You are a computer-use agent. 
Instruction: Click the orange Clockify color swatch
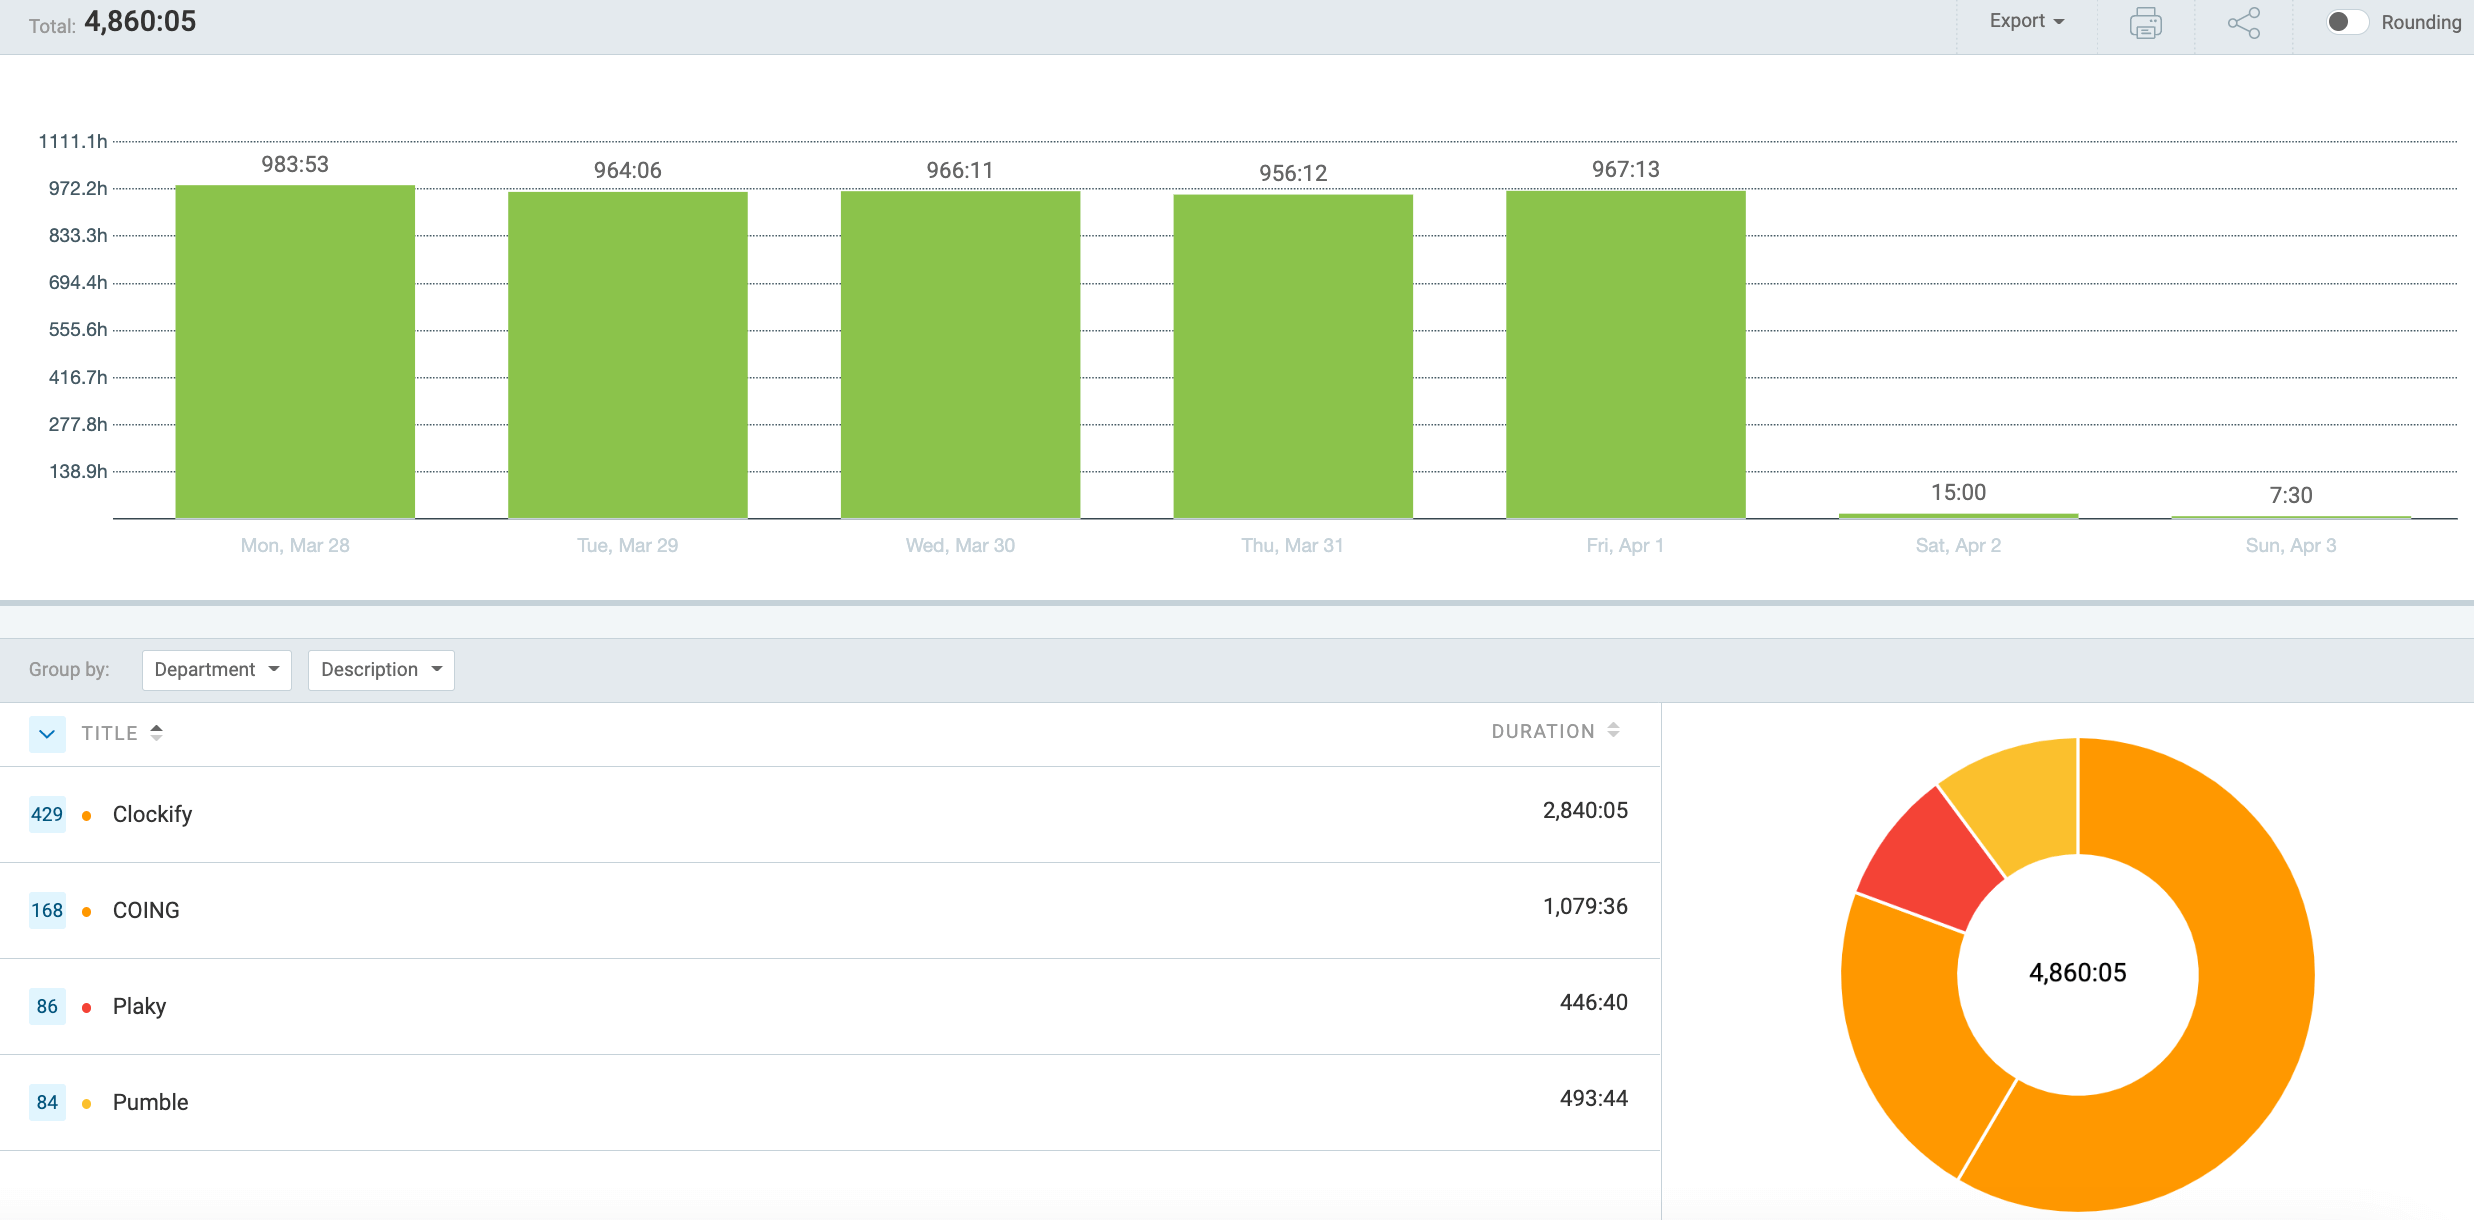click(x=87, y=814)
